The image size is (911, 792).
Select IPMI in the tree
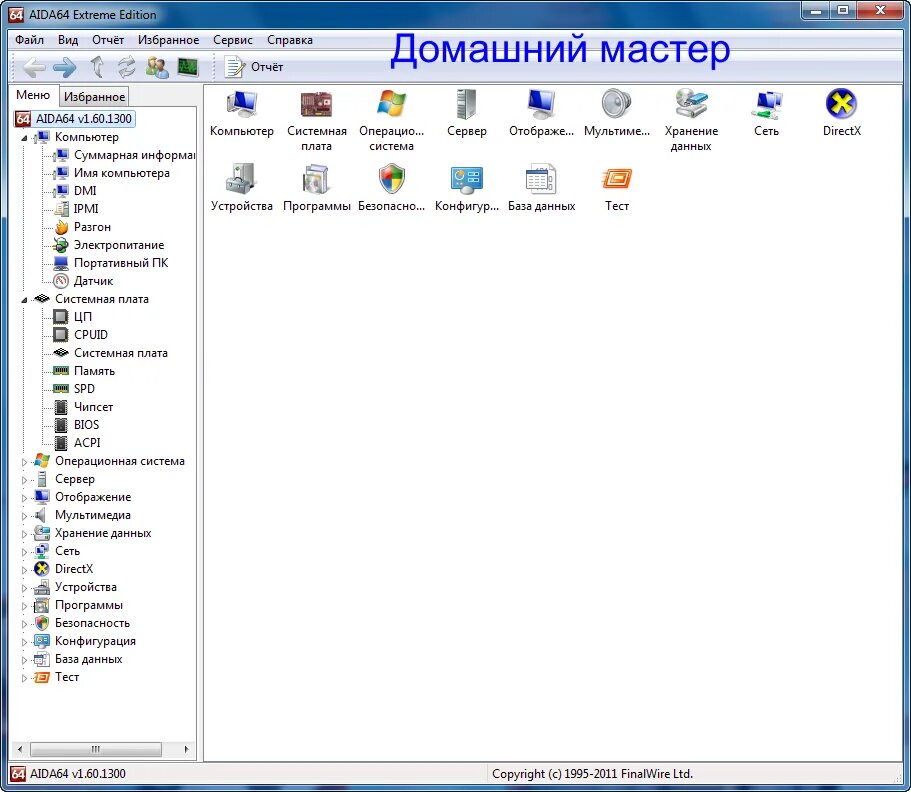(x=86, y=209)
